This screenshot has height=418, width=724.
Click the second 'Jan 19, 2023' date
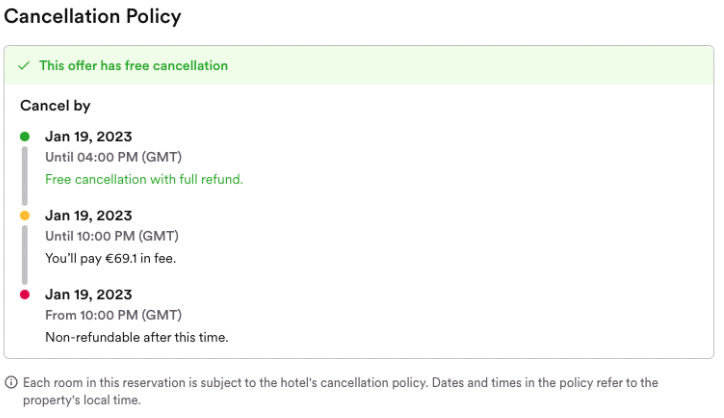tap(89, 216)
